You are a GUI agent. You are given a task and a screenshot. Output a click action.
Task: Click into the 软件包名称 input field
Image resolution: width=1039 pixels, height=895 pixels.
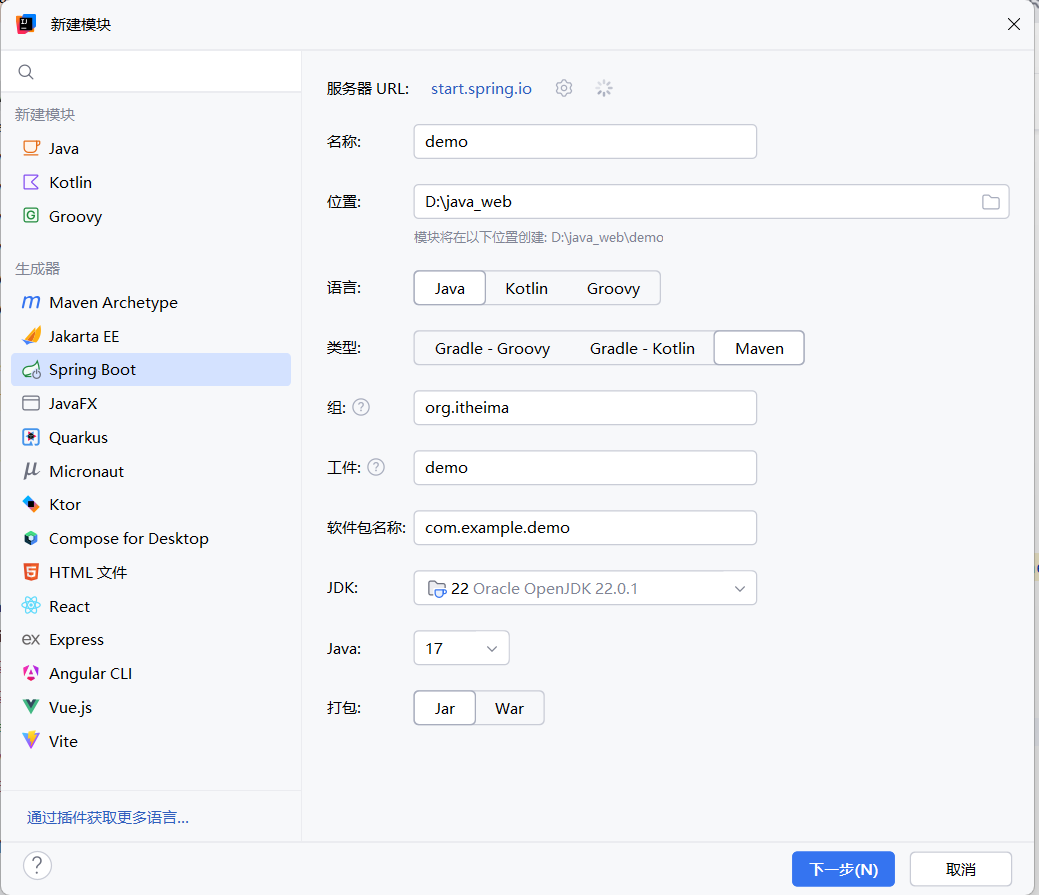(585, 528)
